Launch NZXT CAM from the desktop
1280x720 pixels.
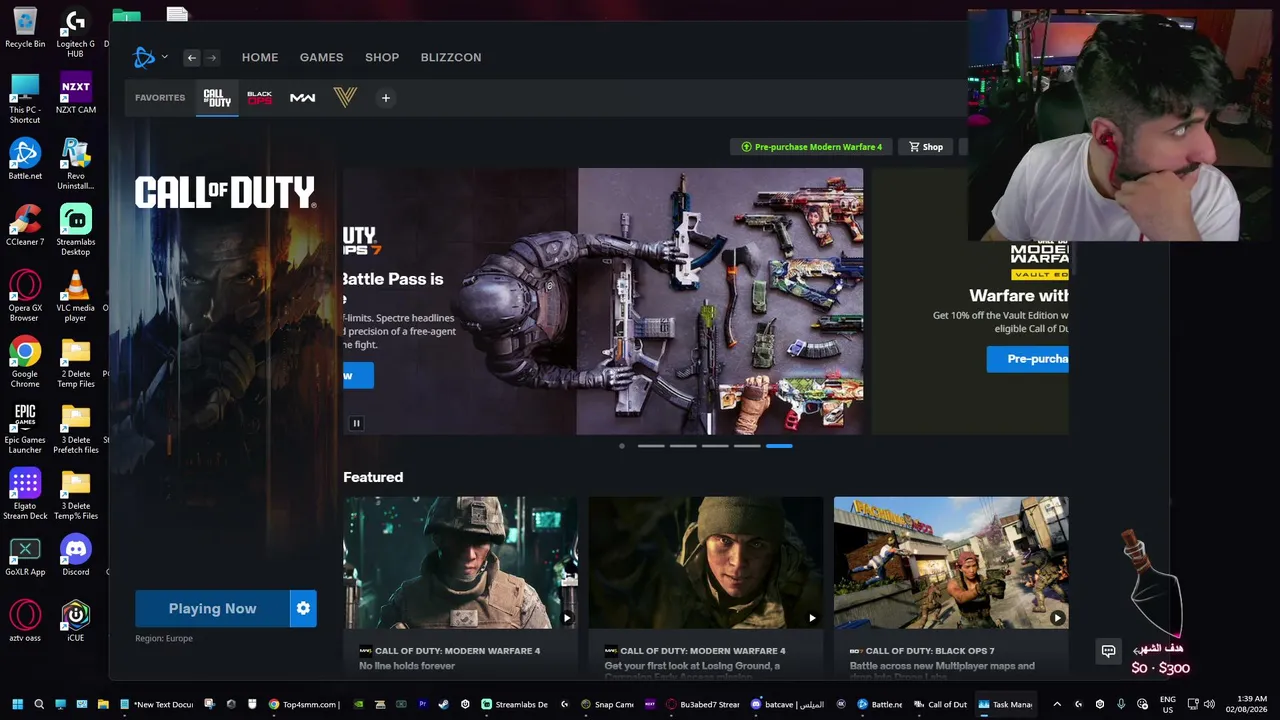(75, 94)
